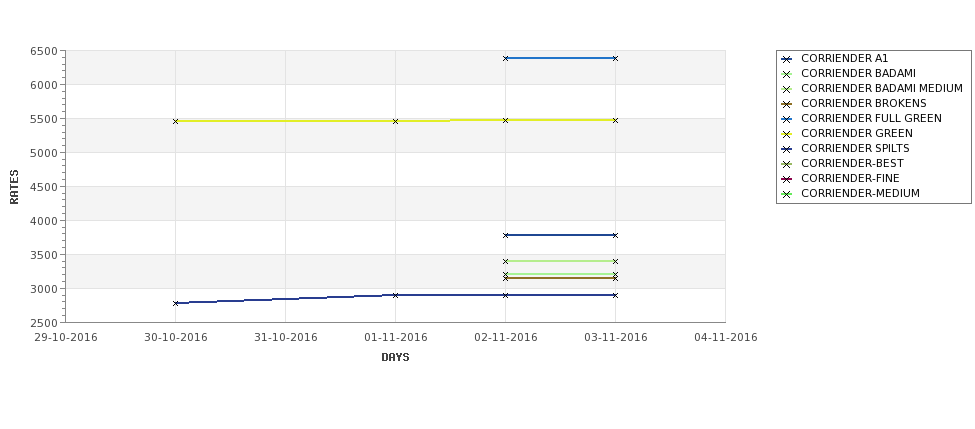Viewport: 975px width, 429px height.
Task: Click the yellow GREEN data point on 01-11-2016
Action: 395,121
